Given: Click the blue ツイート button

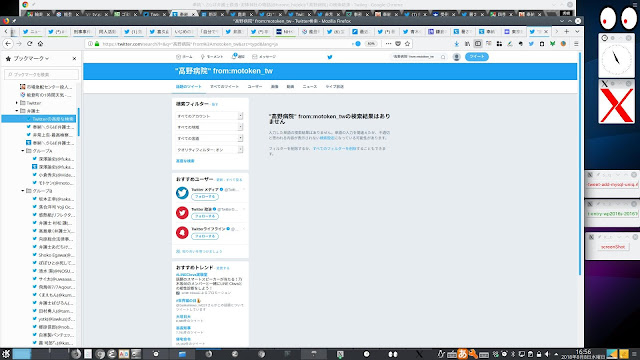Looking at the screenshot, I should [x=477, y=57].
